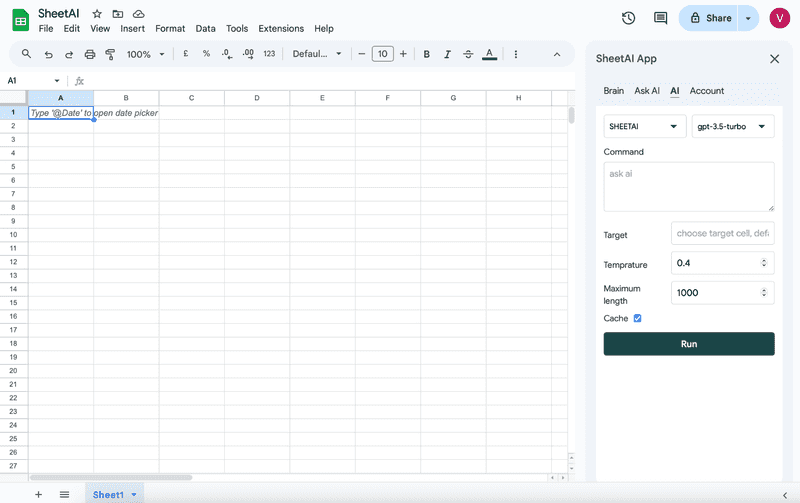Expand the side panel chevron at bottom right
This screenshot has width=800, height=503.
[x=785, y=495]
